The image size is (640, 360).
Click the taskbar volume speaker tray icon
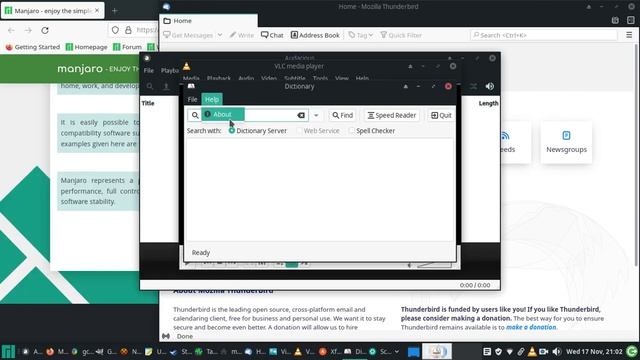click(x=557, y=351)
